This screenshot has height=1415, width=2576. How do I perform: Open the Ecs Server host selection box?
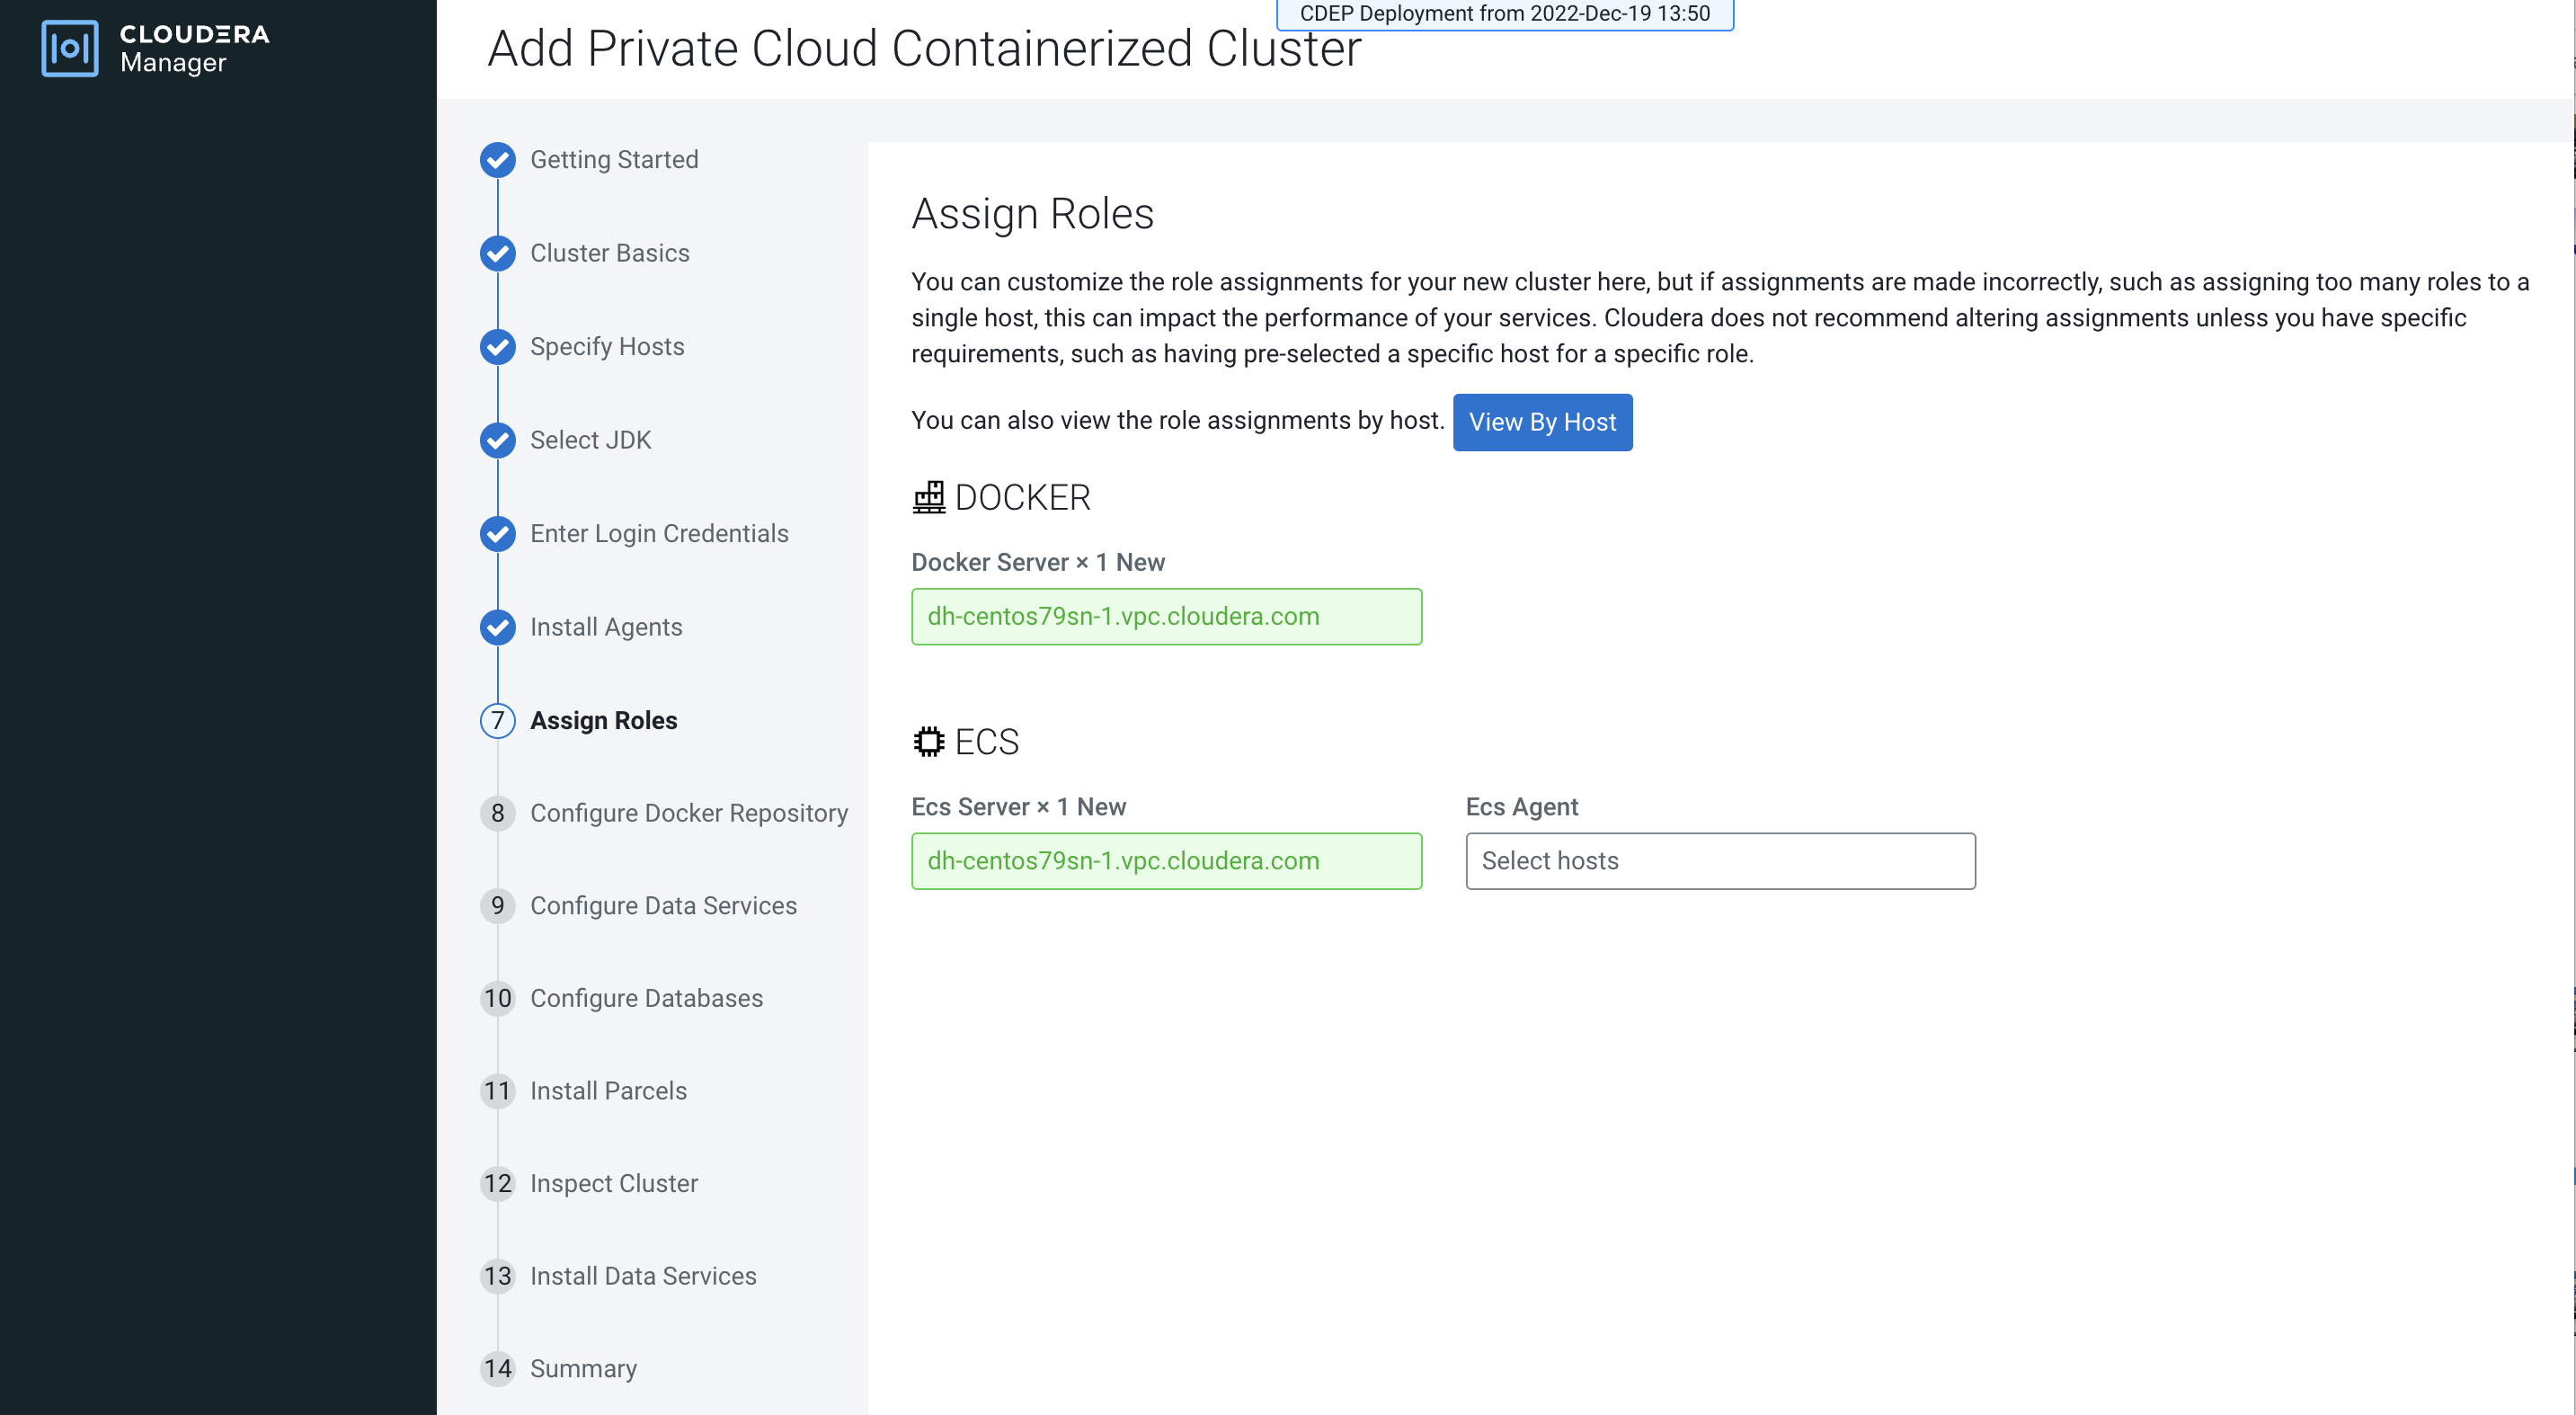click(1166, 861)
